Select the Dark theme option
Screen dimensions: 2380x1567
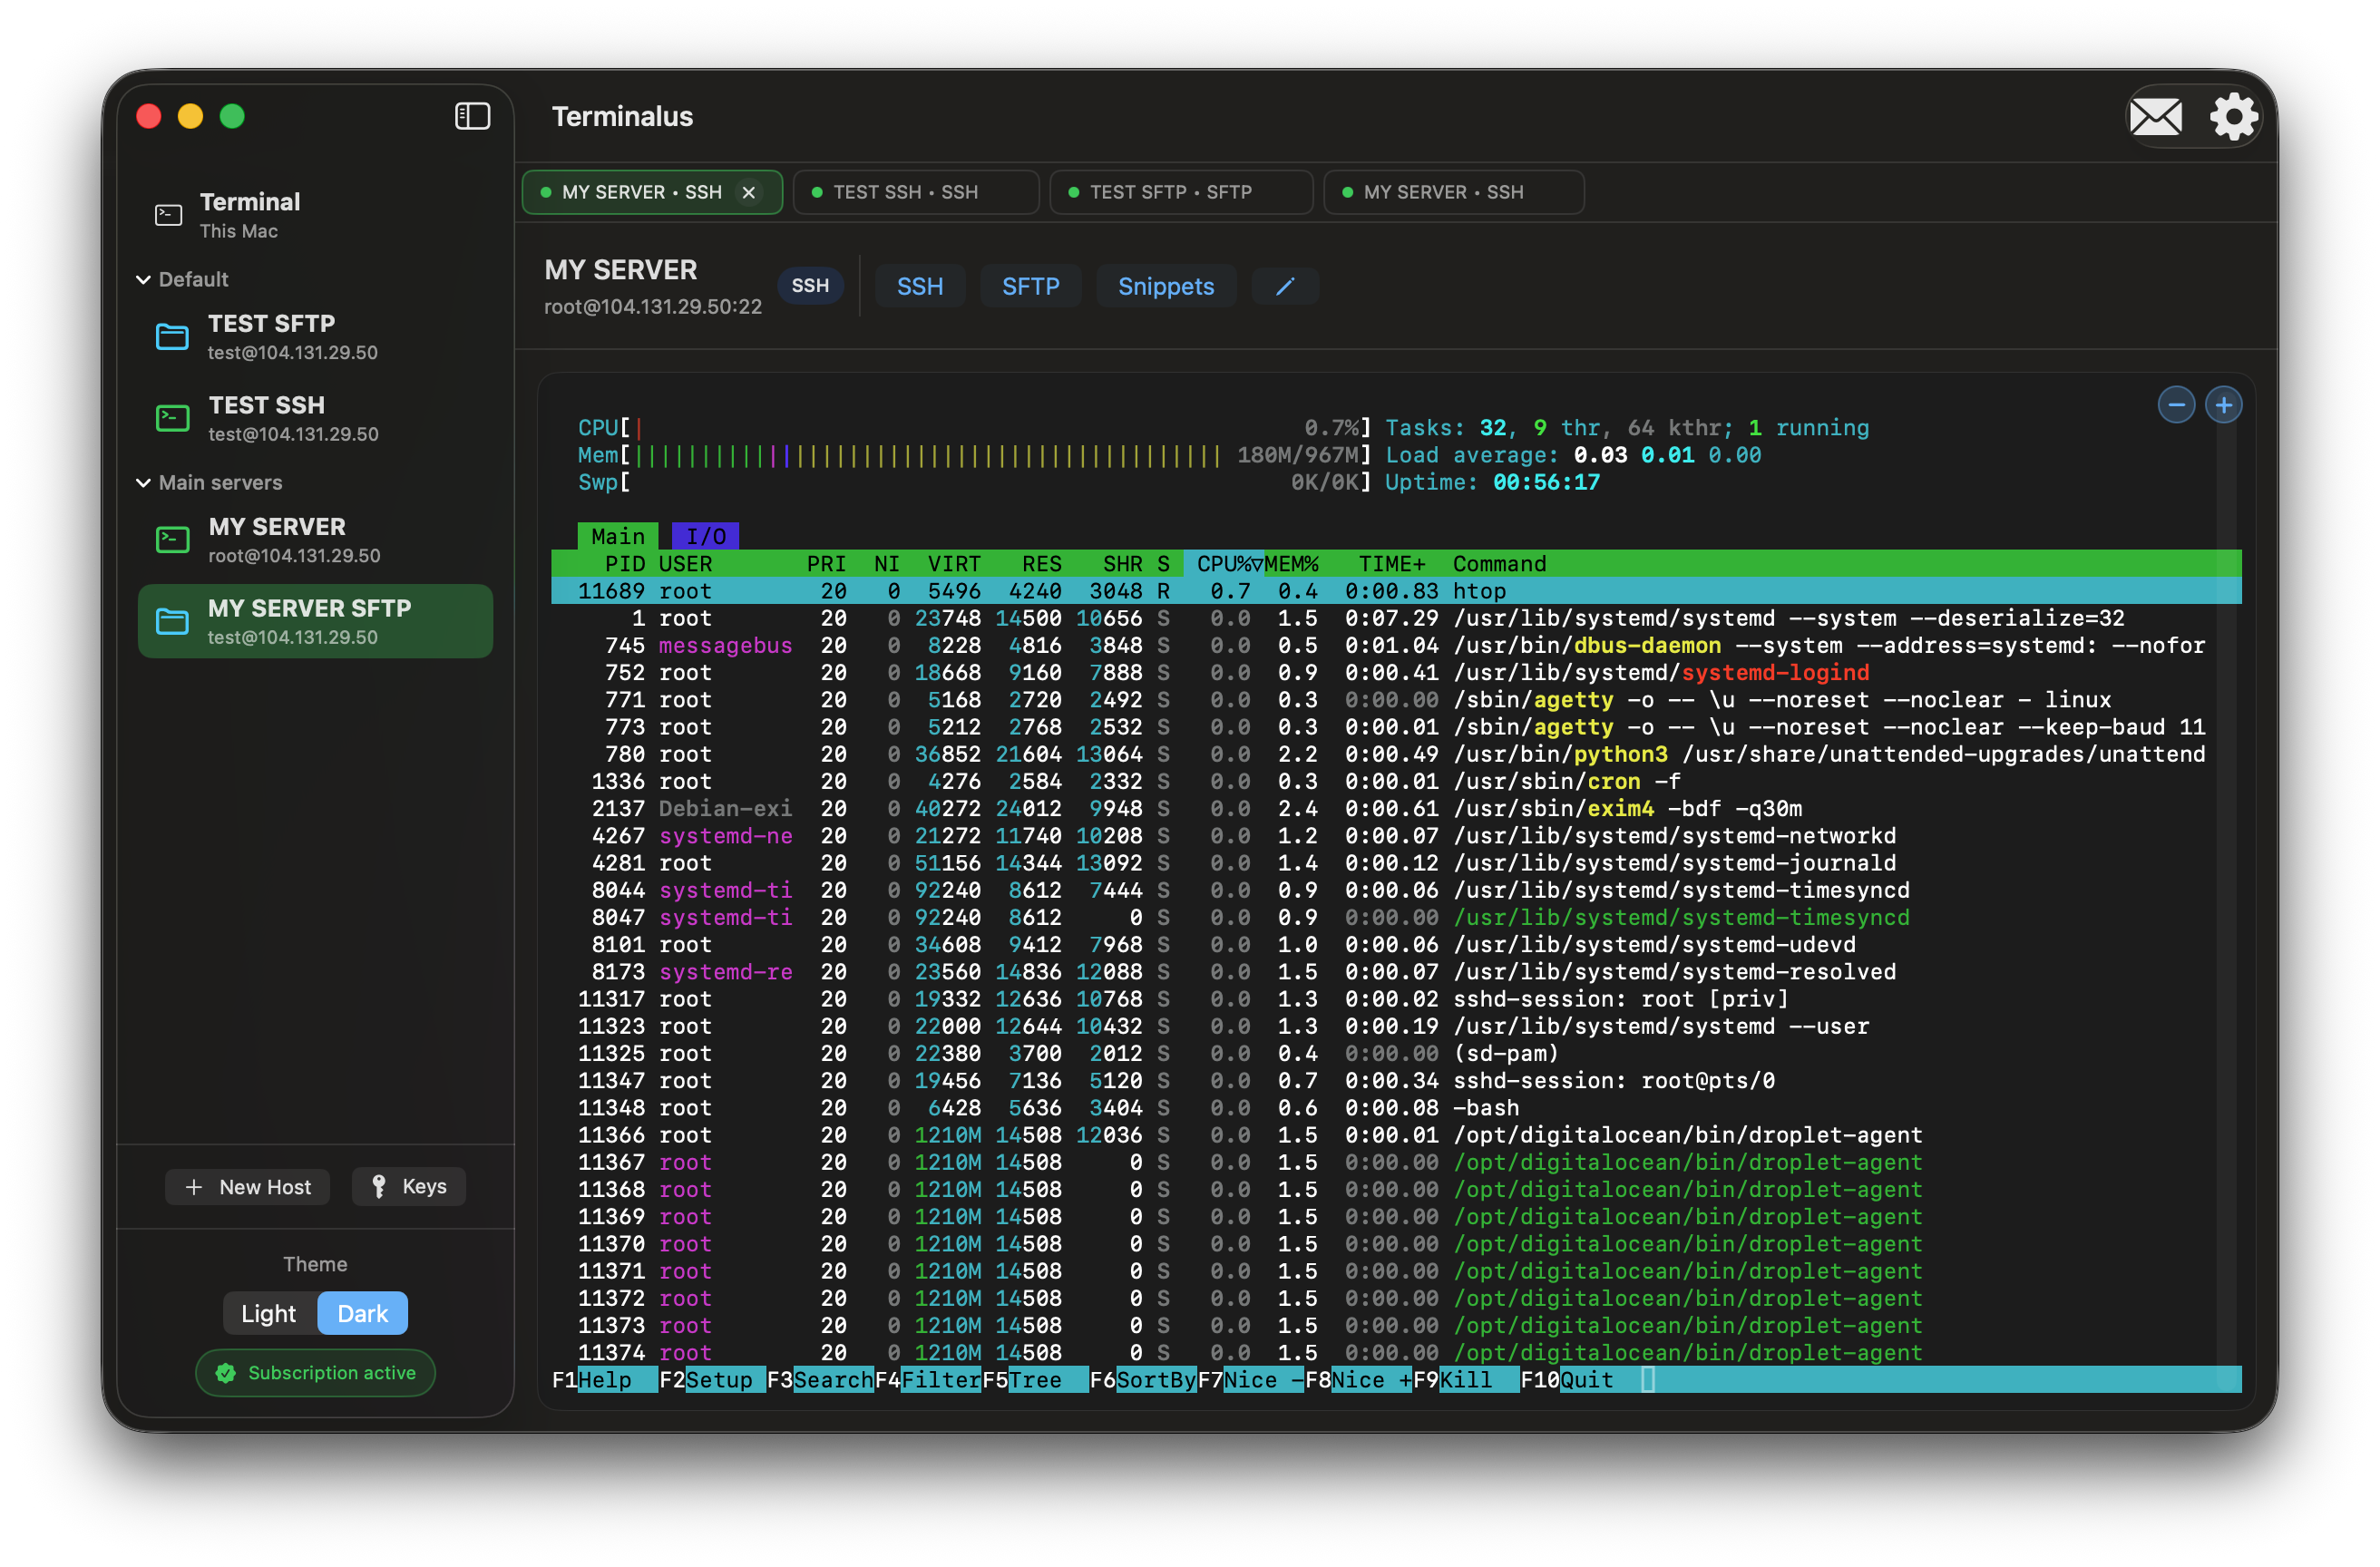[x=362, y=1313]
